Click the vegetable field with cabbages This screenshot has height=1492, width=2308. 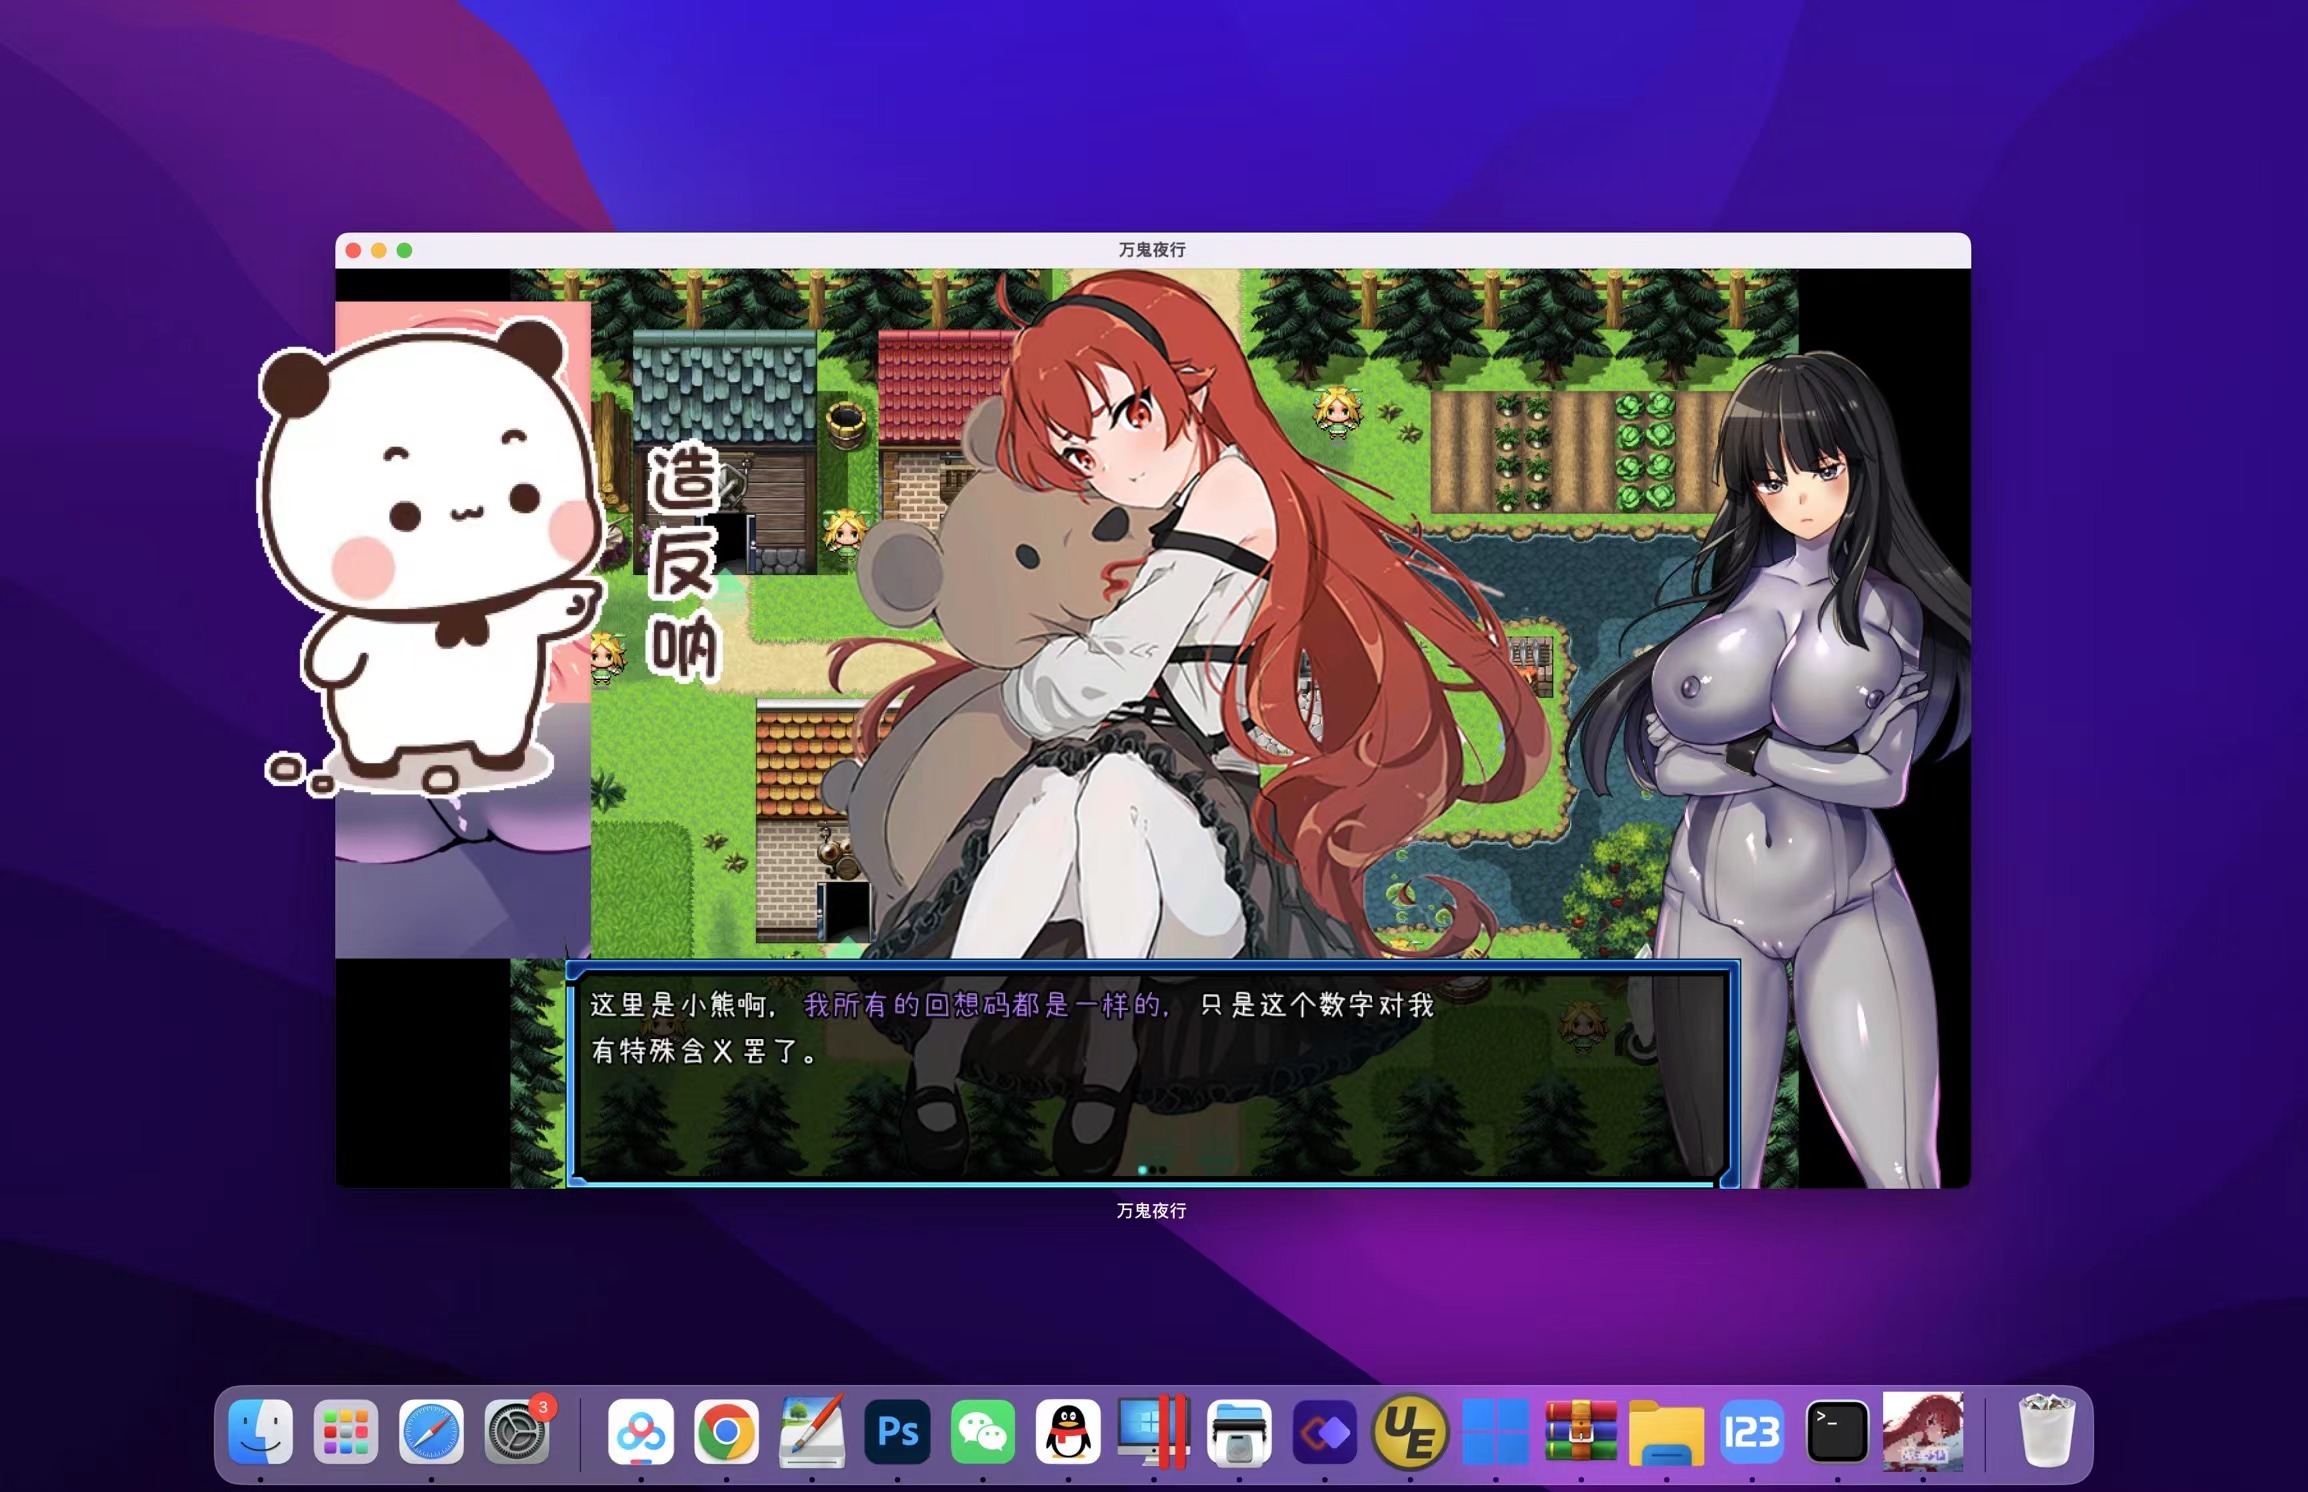tap(1572, 452)
